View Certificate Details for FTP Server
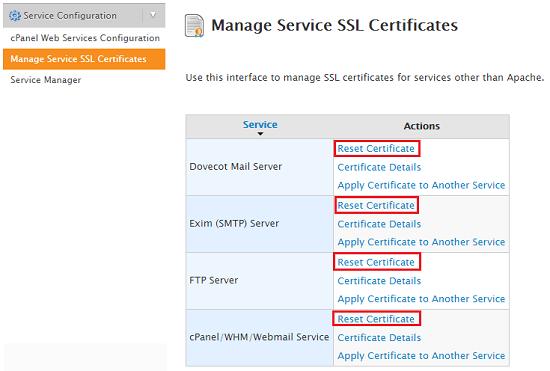The image size is (550, 371). tap(379, 281)
